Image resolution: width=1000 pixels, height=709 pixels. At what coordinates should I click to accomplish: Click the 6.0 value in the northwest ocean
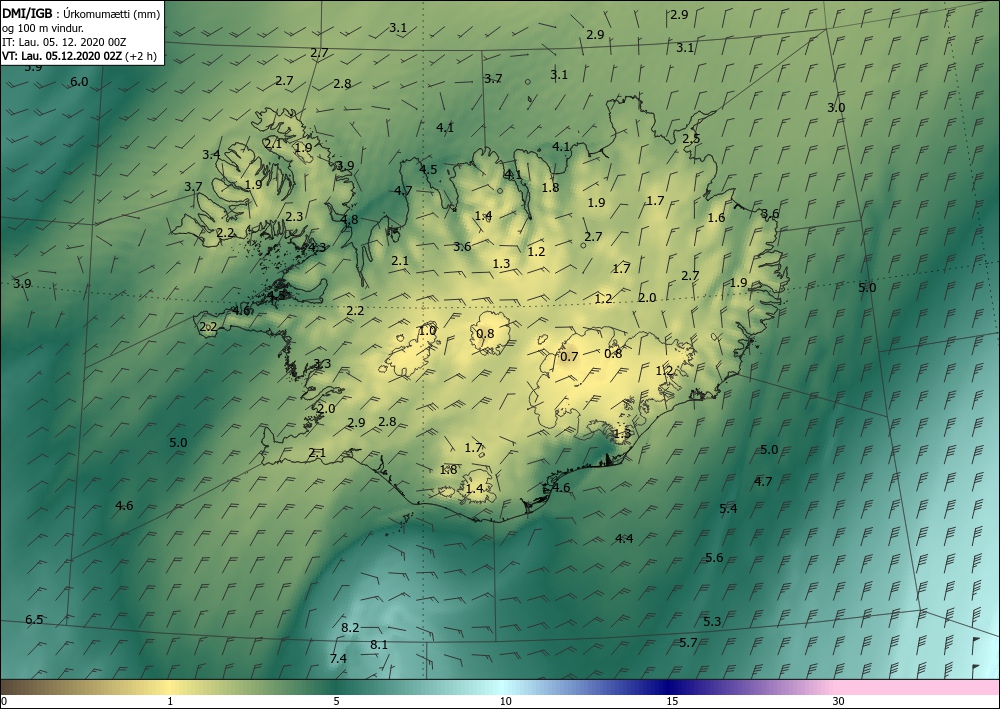coord(79,82)
